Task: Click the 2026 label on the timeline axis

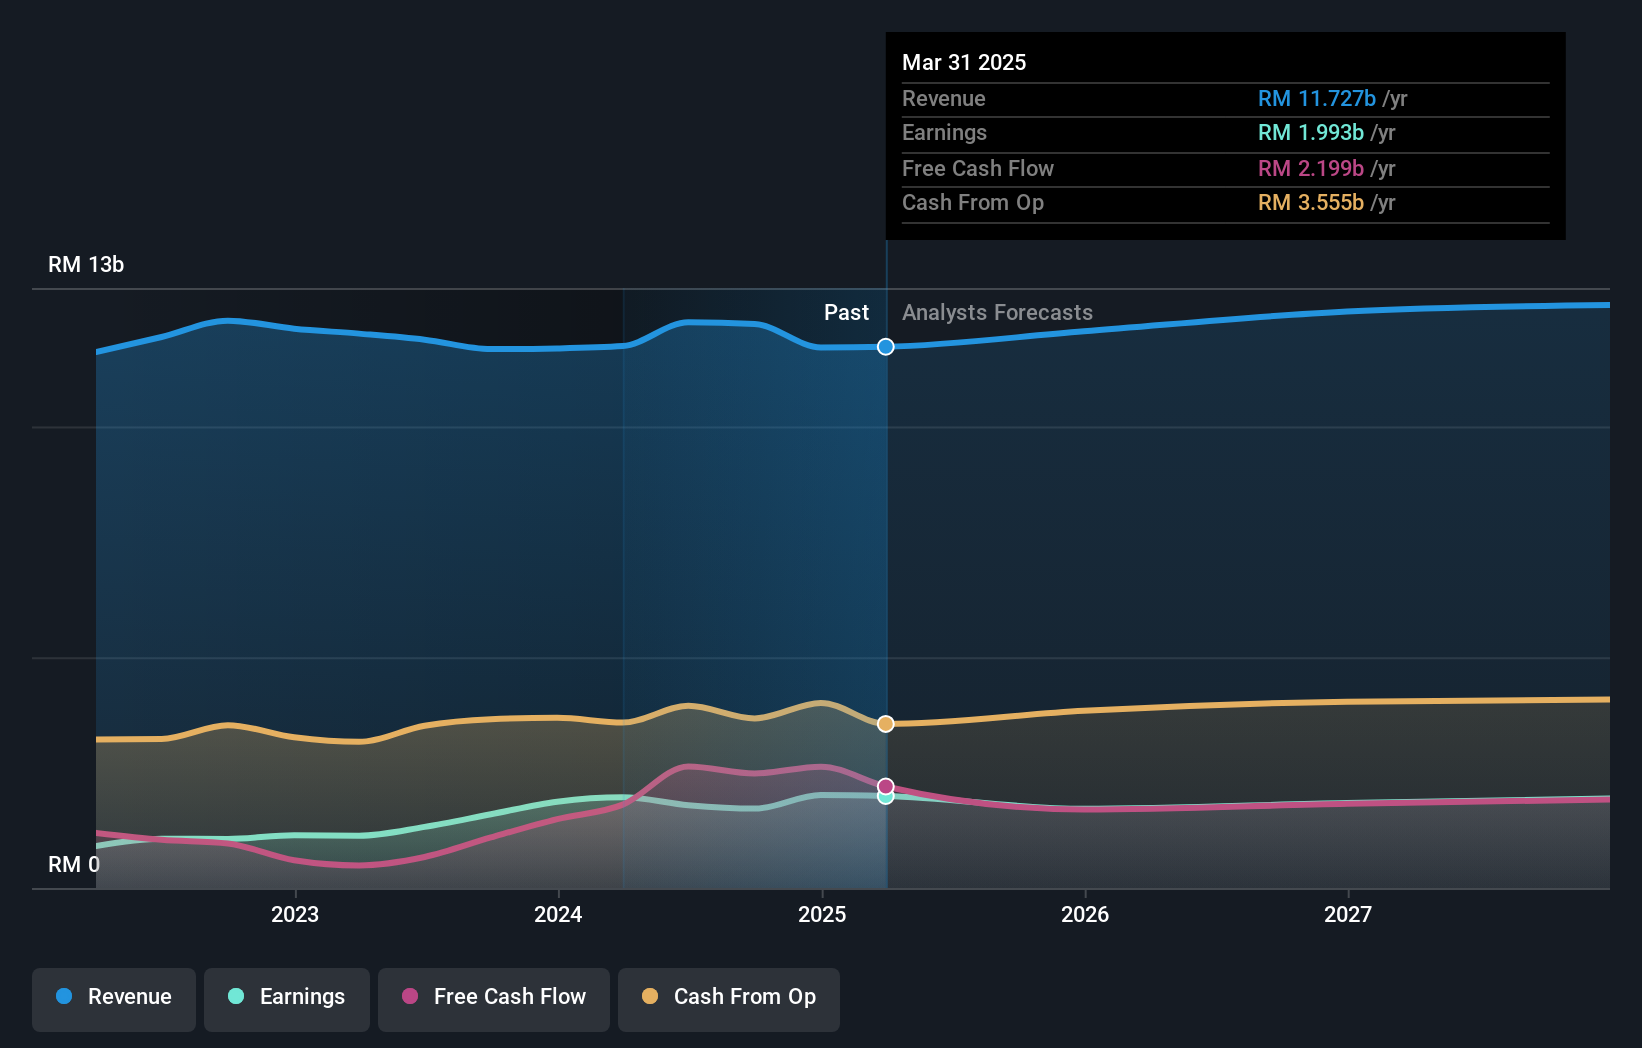Action: click(1084, 913)
